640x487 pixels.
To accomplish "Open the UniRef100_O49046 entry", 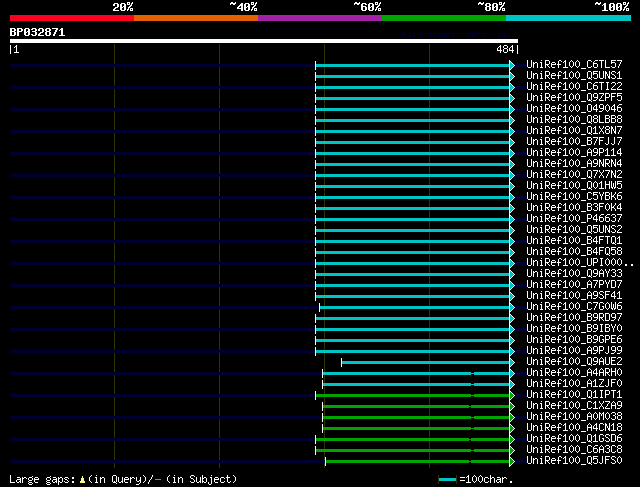I will coord(574,109).
